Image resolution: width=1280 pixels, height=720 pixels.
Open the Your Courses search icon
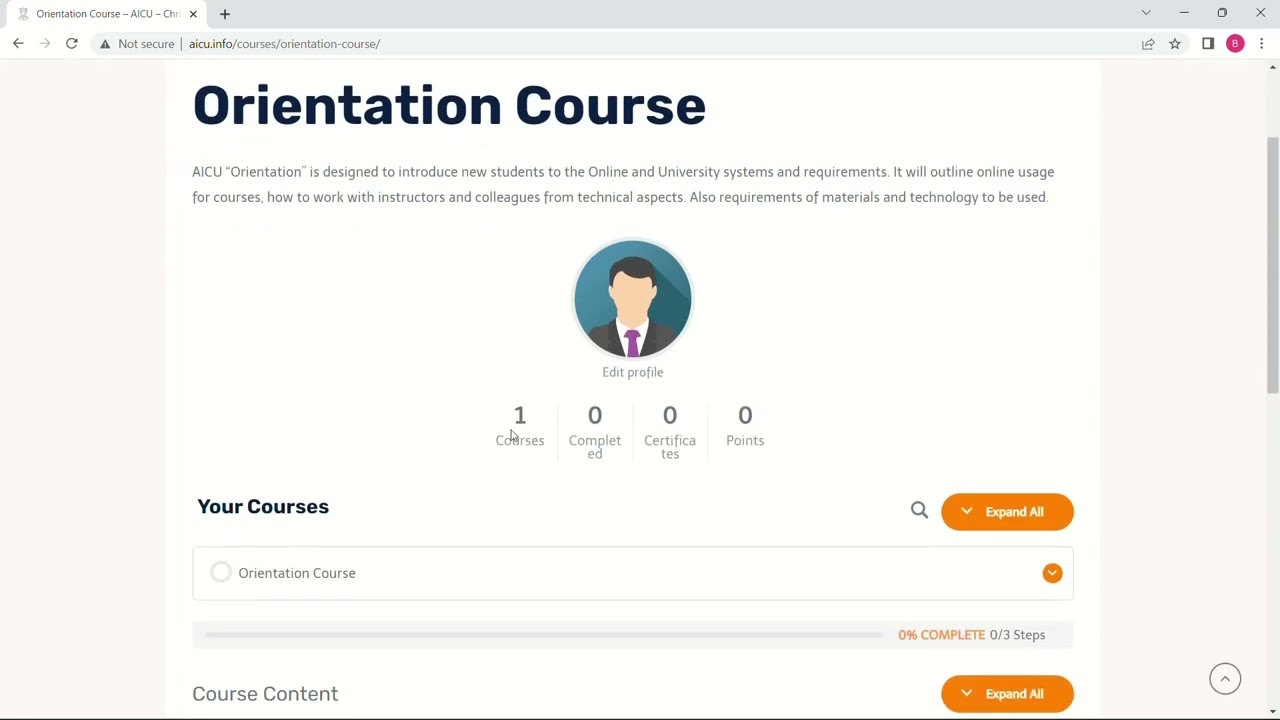pyautogui.click(x=919, y=511)
